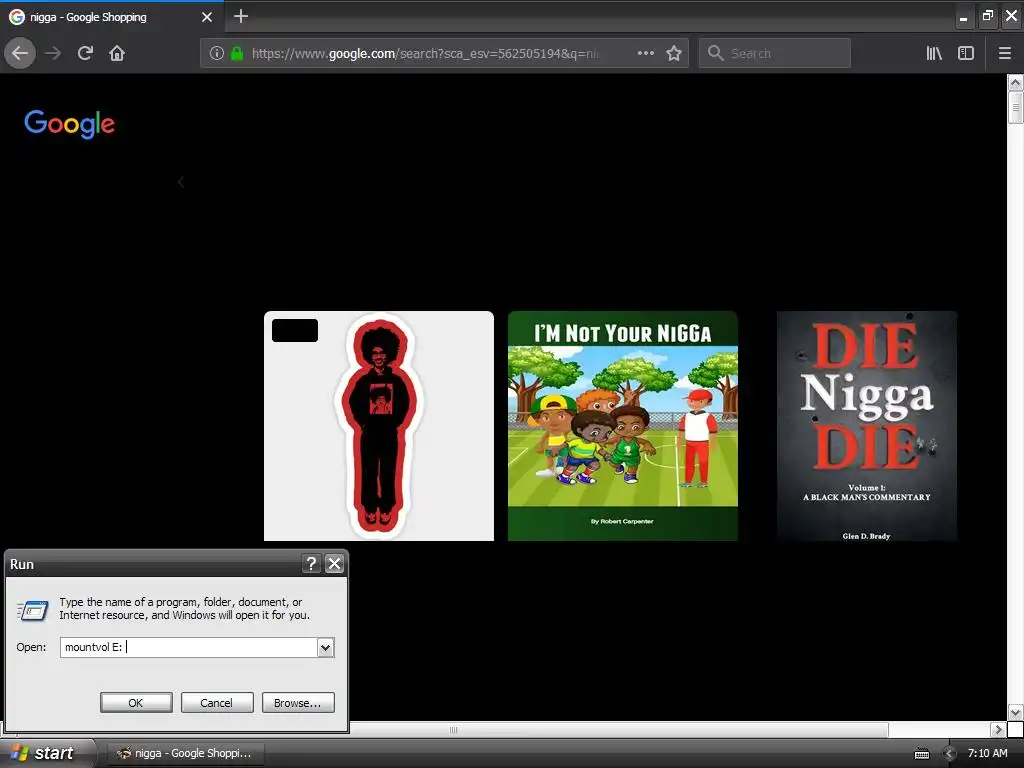Click the Open text field in Run
This screenshot has width=1024, height=768.
pos(189,647)
